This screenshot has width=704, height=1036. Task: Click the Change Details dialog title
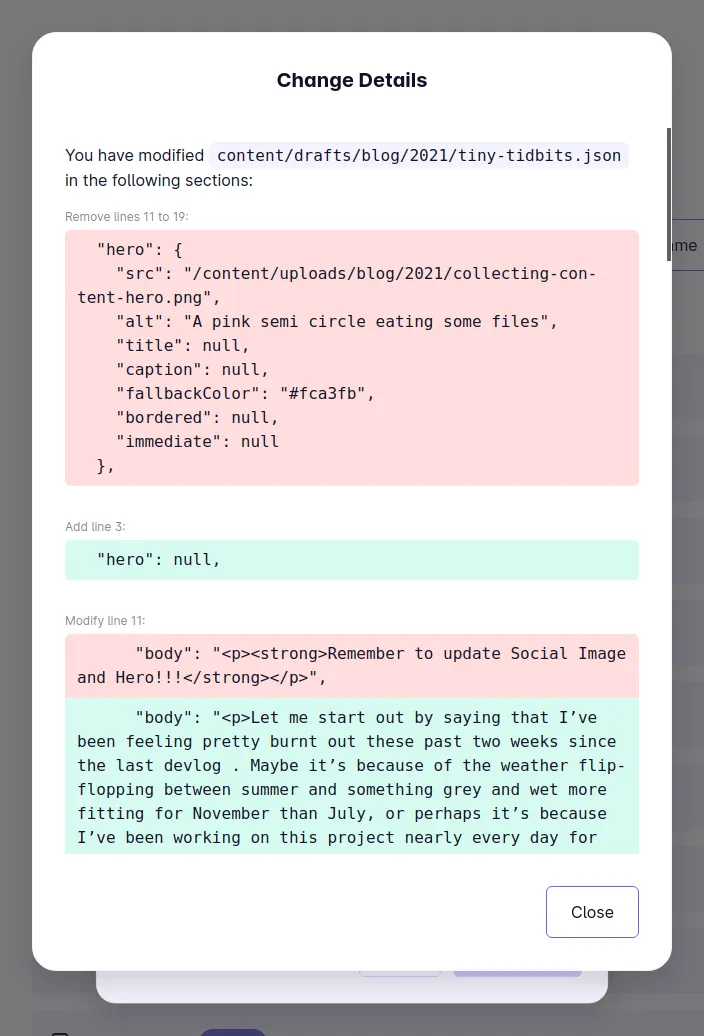351,80
